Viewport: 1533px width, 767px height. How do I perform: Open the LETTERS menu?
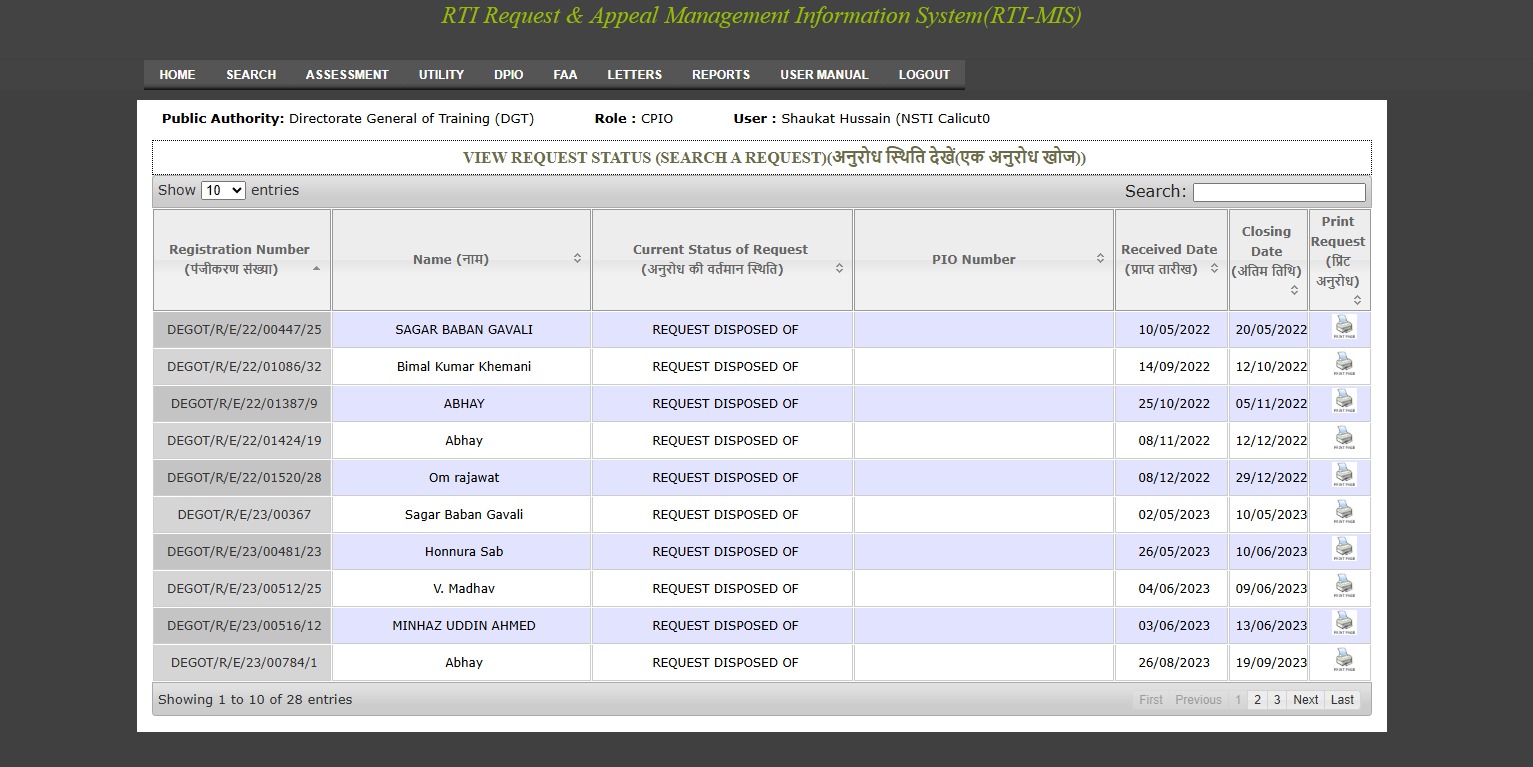634,75
